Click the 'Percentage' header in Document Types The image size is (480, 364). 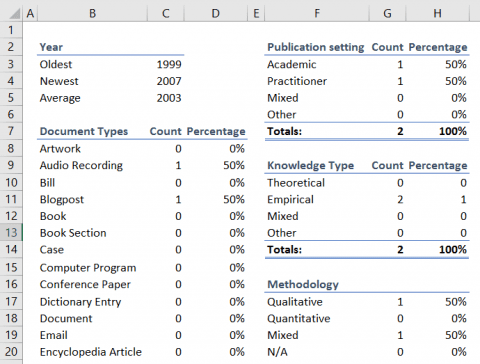[216, 131]
